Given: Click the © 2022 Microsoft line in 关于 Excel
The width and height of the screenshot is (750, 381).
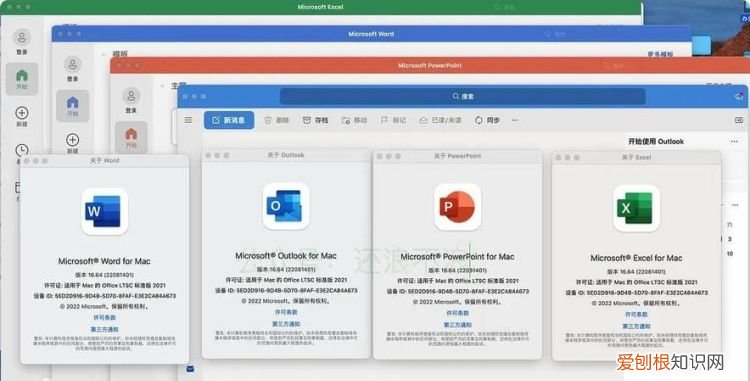Looking at the screenshot, I should point(636,303).
